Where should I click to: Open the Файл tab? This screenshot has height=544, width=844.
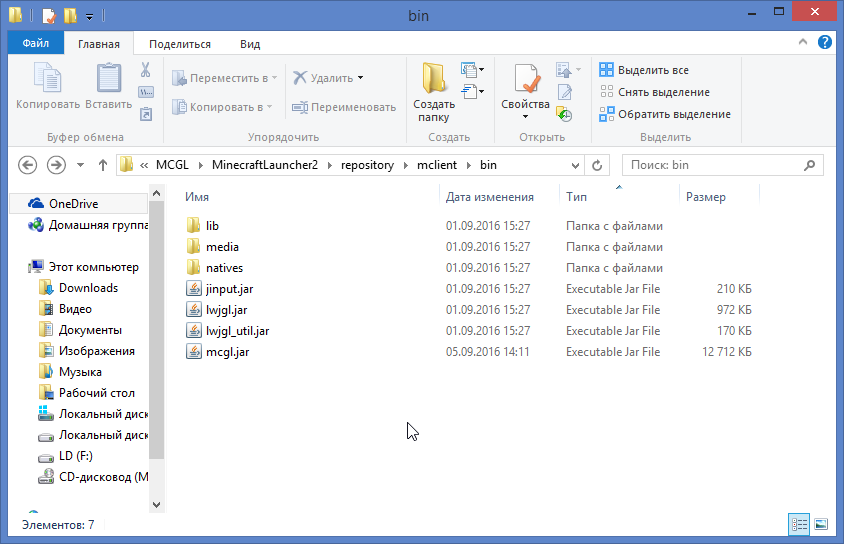pyautogui.click(x=36, y=43)
